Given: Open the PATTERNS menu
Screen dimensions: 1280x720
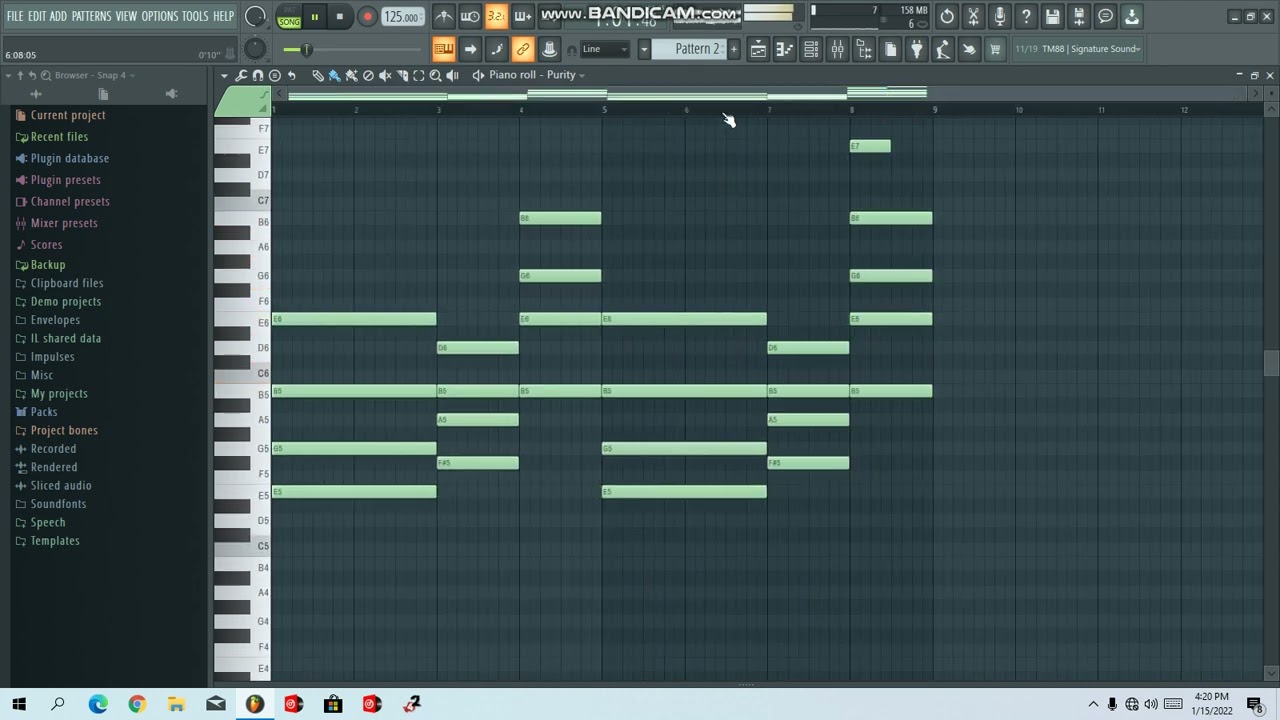Looking at the screenshot, I should click(x=91, y=16).
